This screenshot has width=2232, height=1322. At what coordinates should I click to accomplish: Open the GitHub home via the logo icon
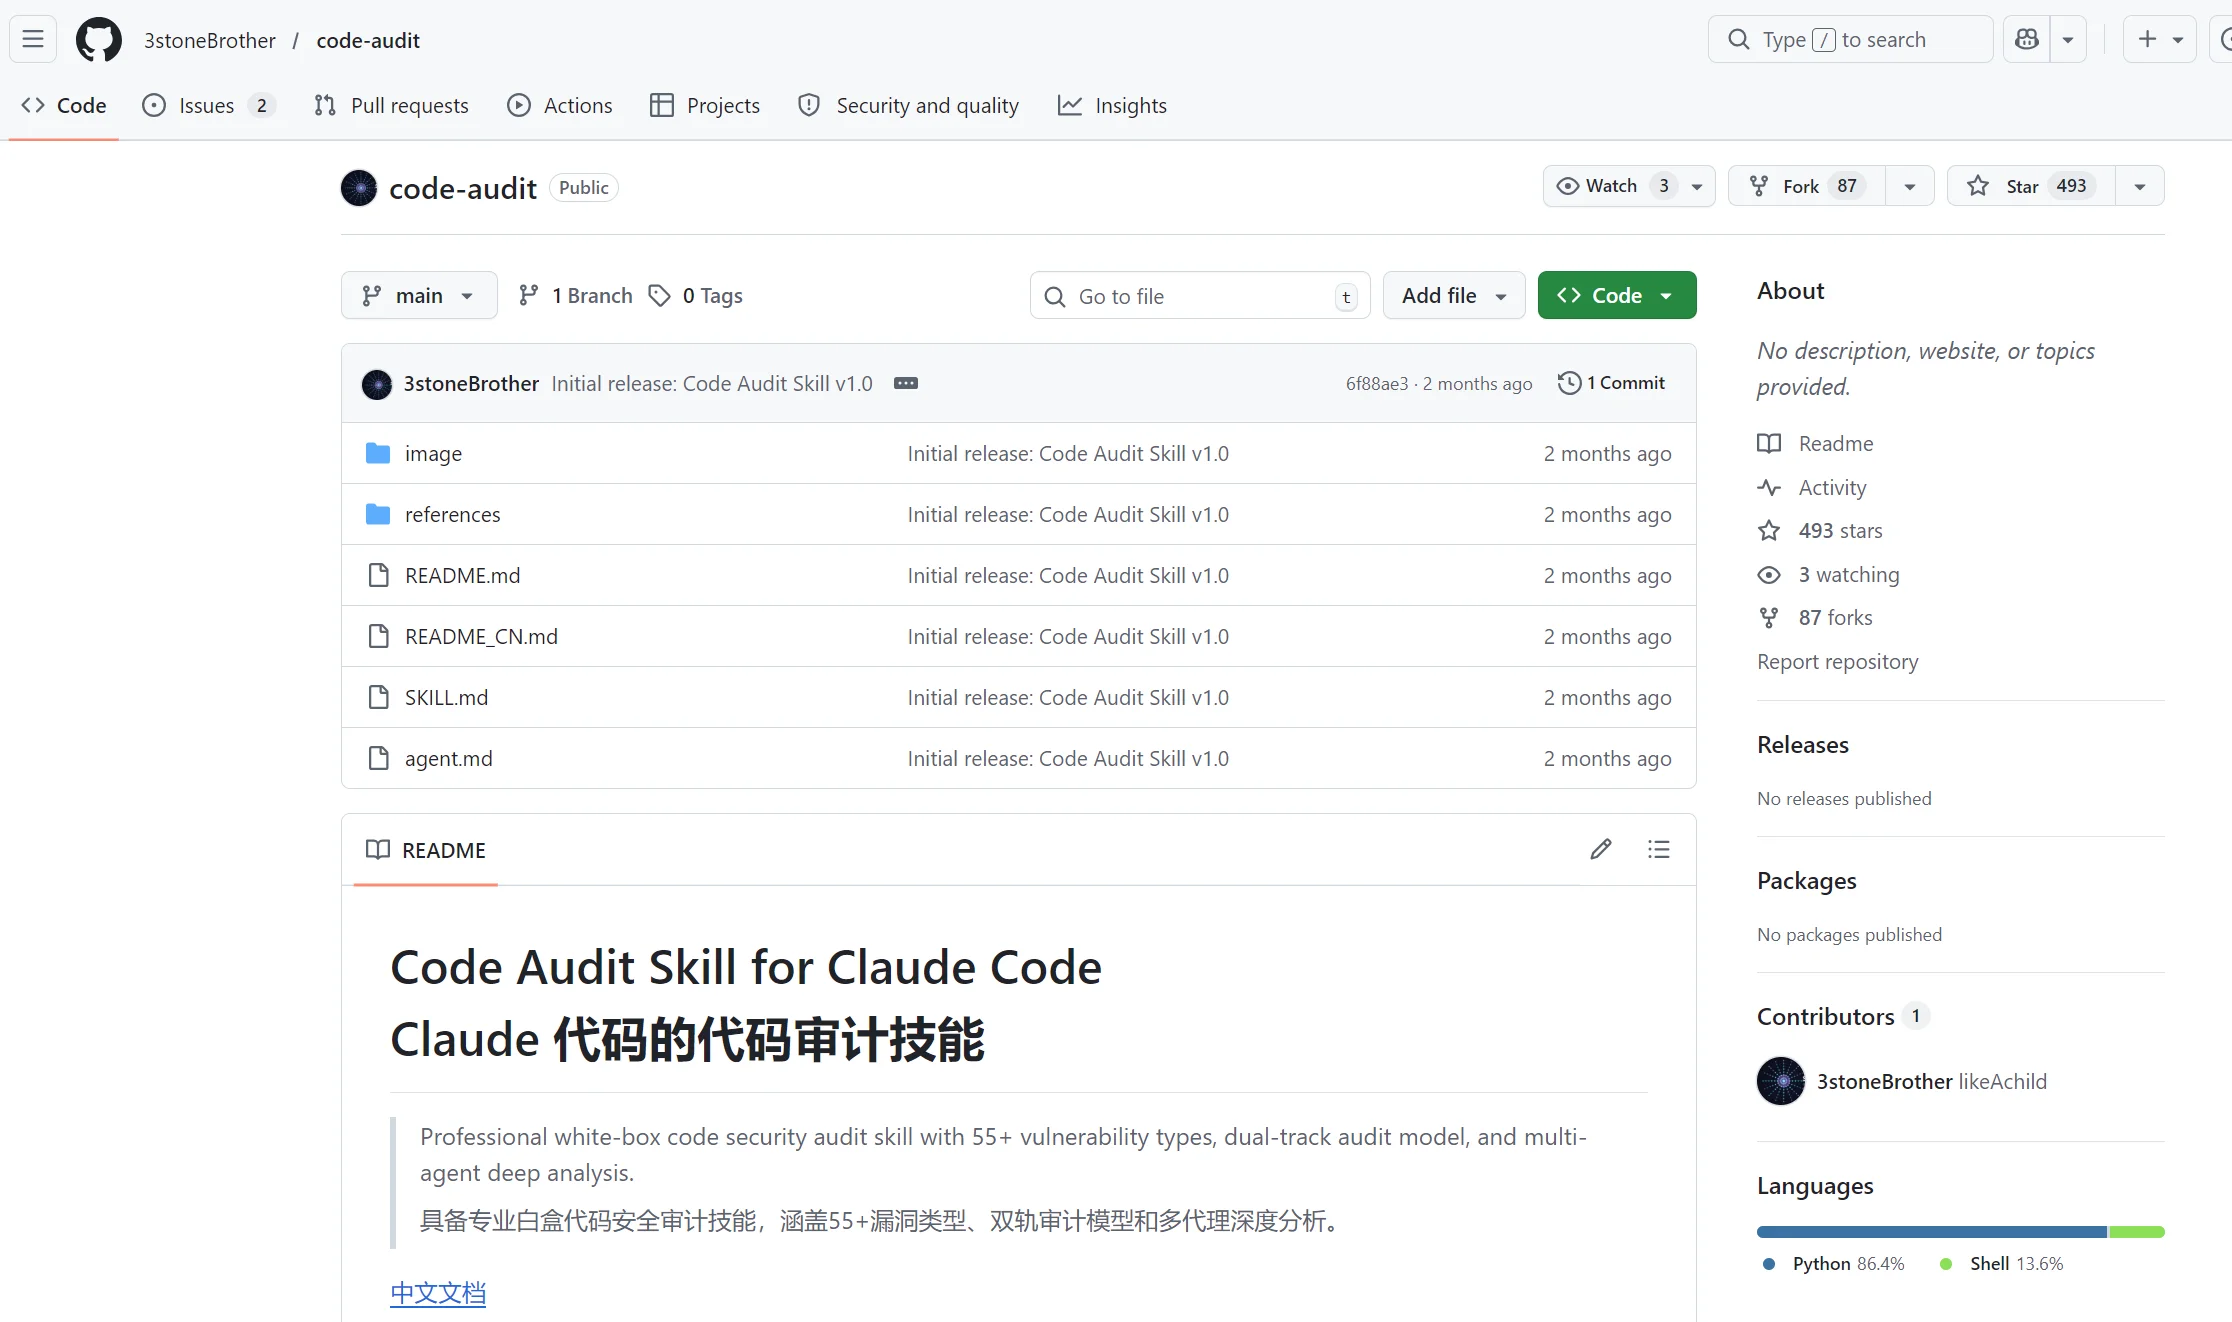pos(98,40)
